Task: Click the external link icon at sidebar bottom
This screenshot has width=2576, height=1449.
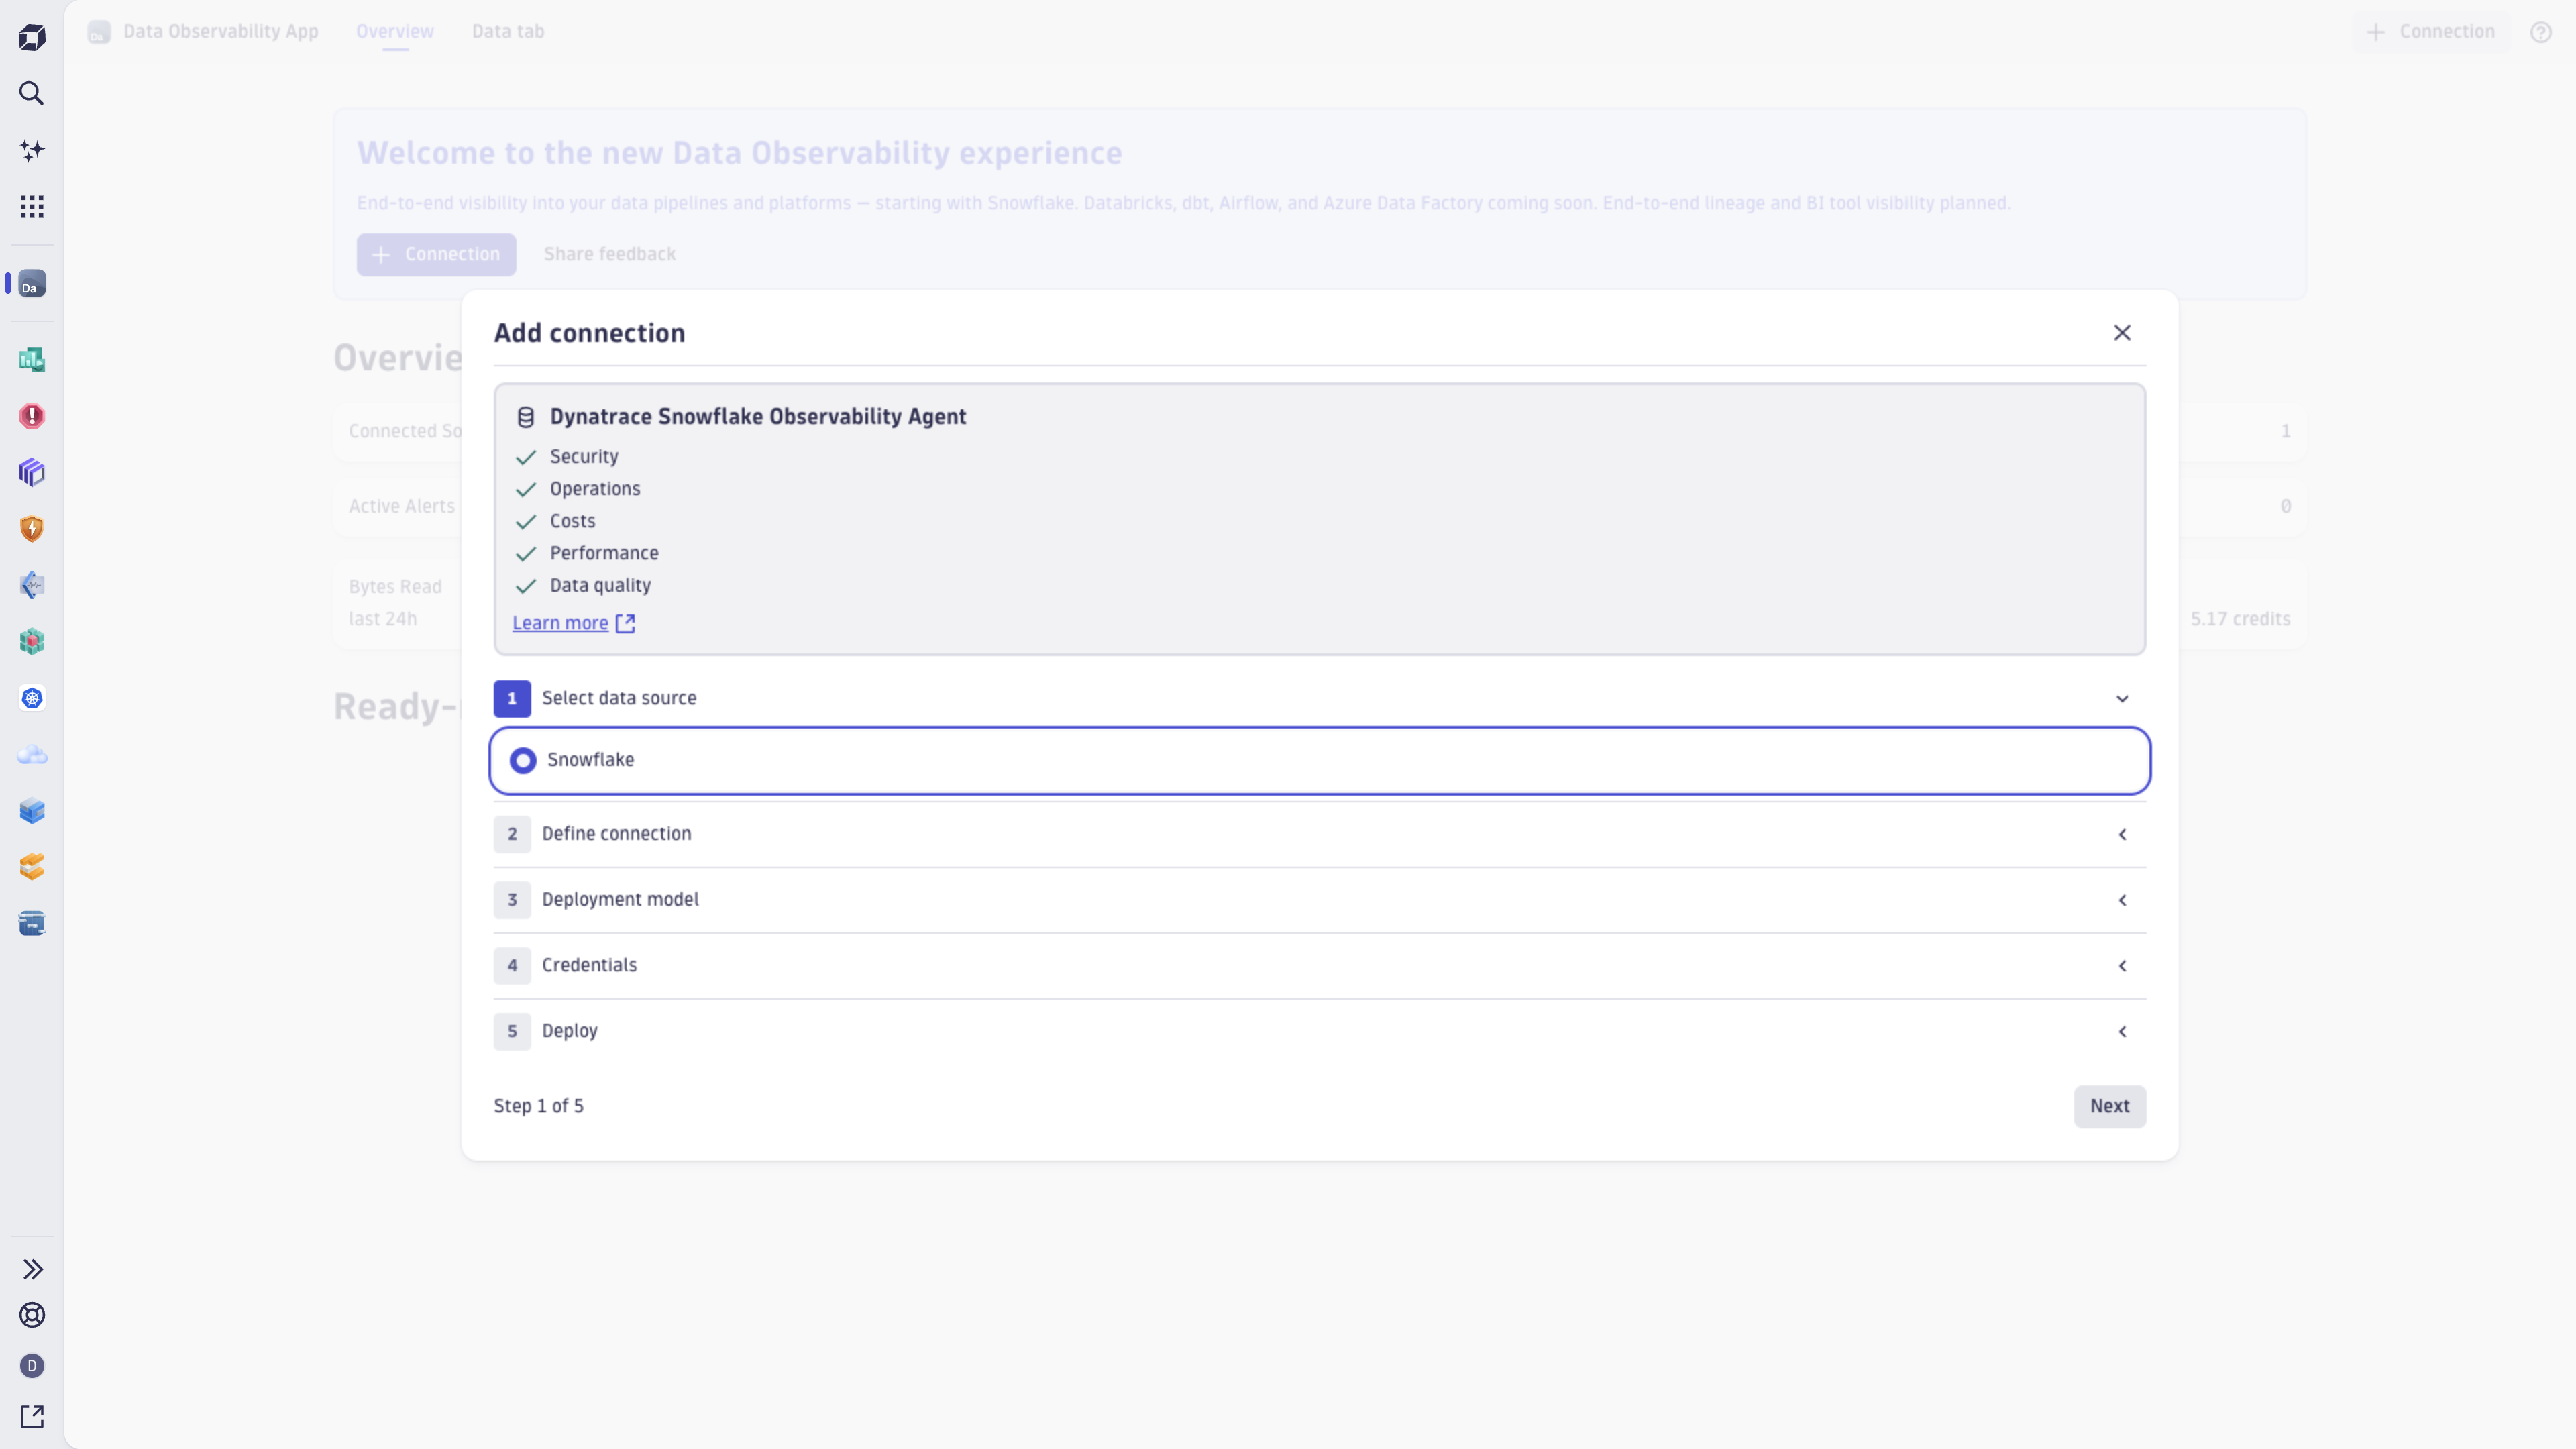Action: (32, 1417)
